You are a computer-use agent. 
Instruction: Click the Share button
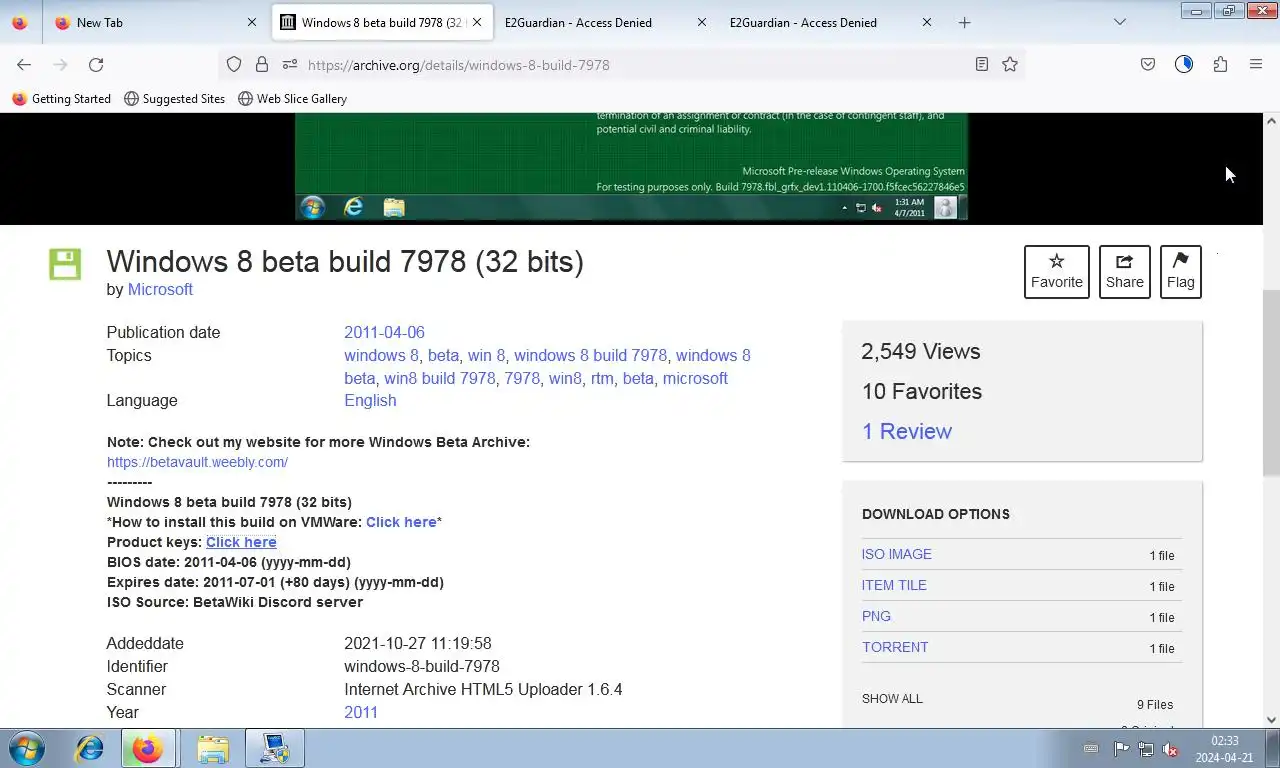tap(1125, 272)
